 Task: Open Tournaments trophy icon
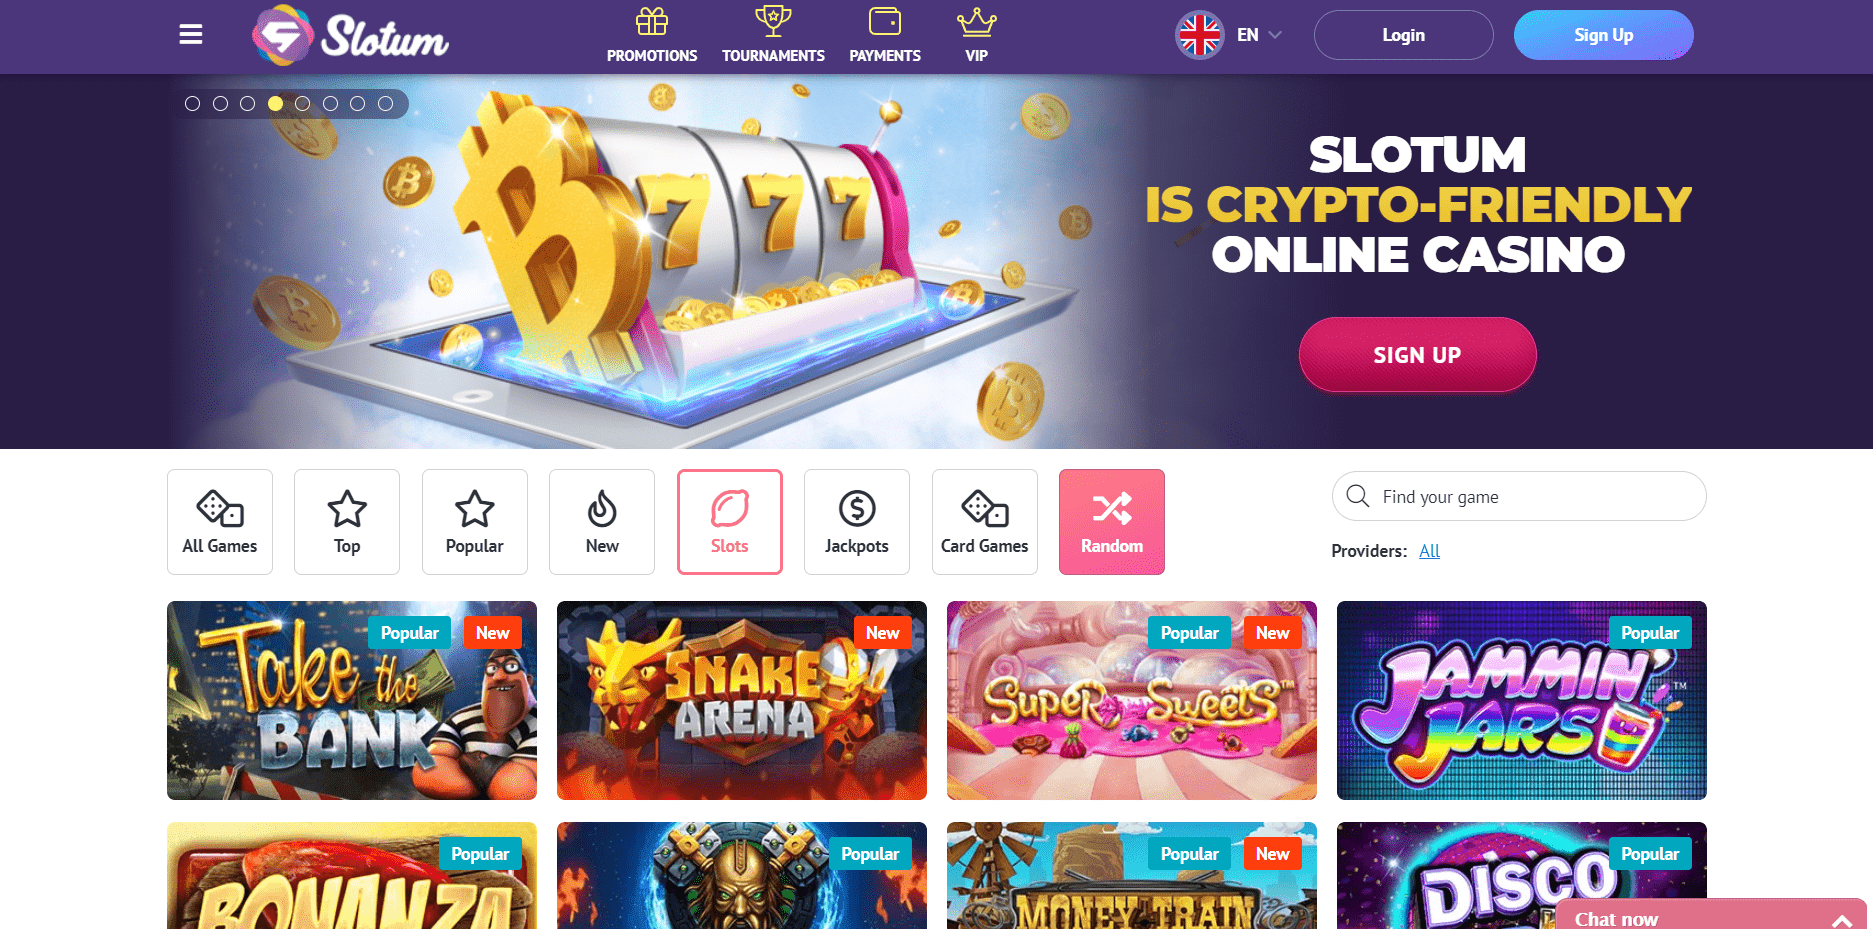[x=773, y=21]
